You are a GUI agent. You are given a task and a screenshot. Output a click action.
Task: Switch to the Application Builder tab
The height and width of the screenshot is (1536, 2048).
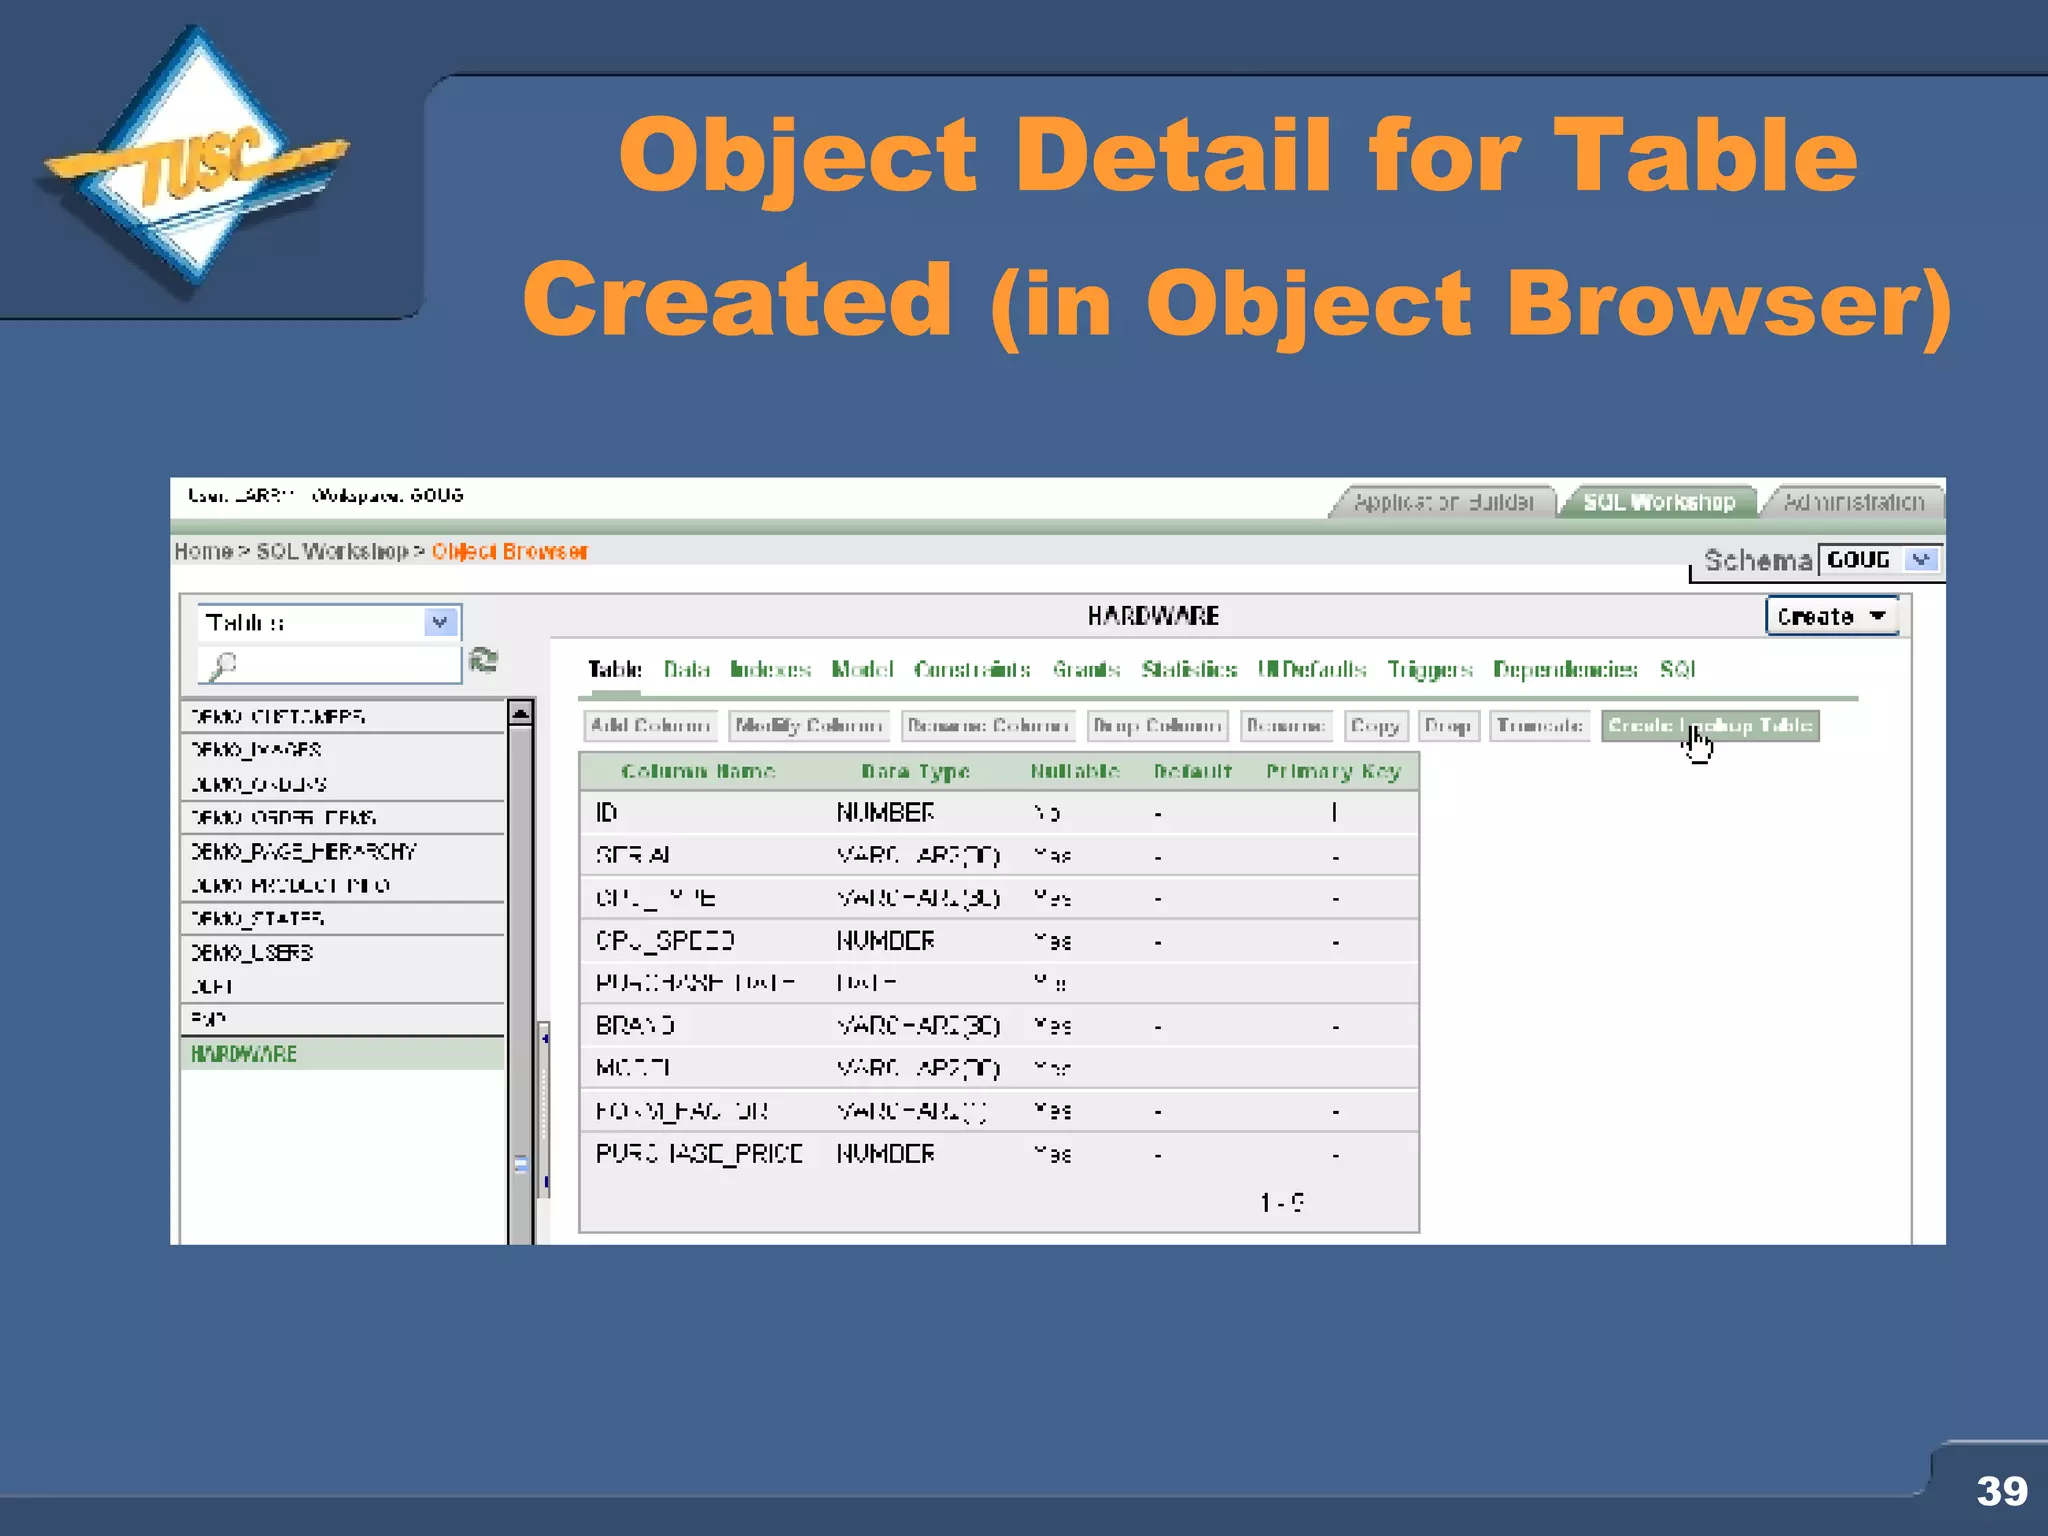1443,502
